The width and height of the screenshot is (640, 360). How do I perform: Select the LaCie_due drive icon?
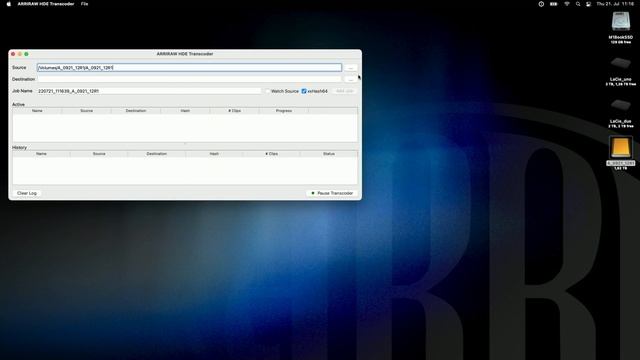(620, 105)
